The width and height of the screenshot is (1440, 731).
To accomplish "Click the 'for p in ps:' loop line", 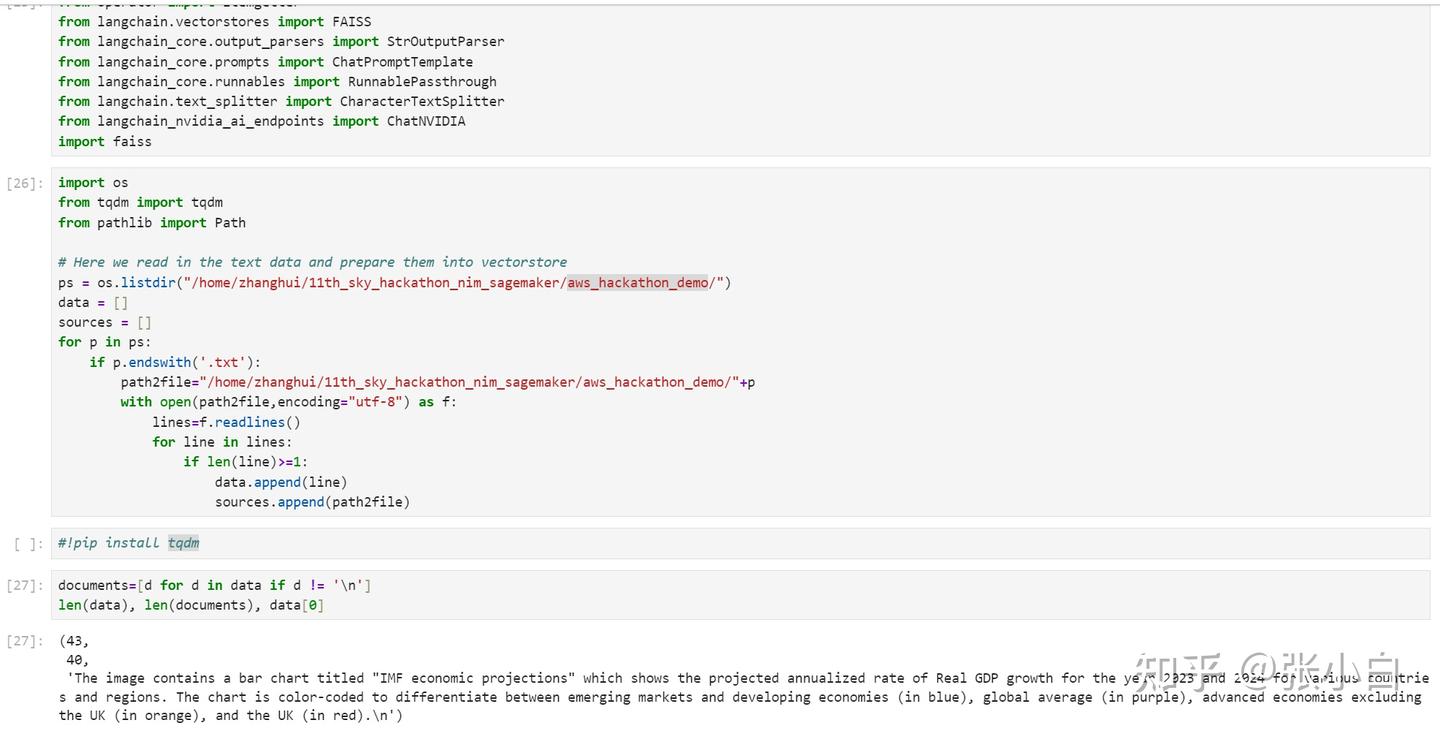I will tap(105, 343).
